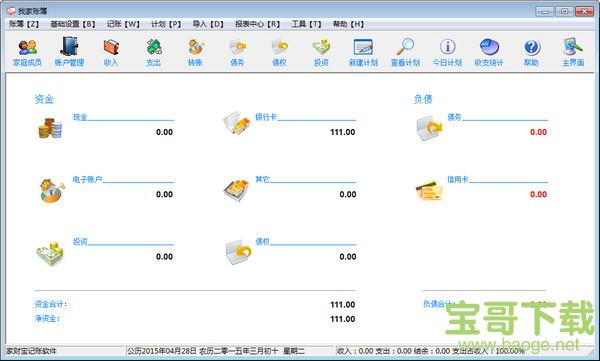This screenshot has width=600, height=361.
Task: Click the 银行卡 account label
Action: click(266, 117)
